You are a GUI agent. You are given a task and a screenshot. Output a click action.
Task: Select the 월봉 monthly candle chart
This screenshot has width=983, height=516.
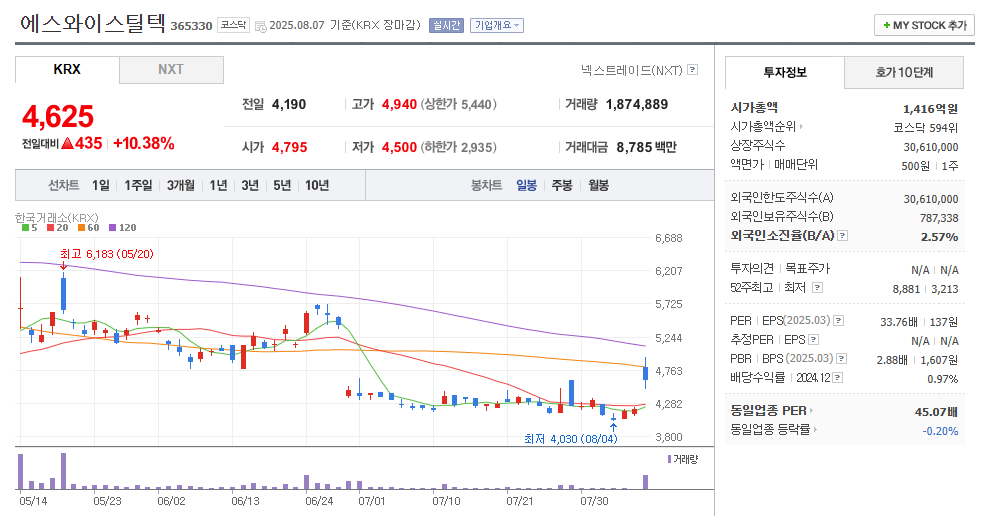tap(599, 186)
